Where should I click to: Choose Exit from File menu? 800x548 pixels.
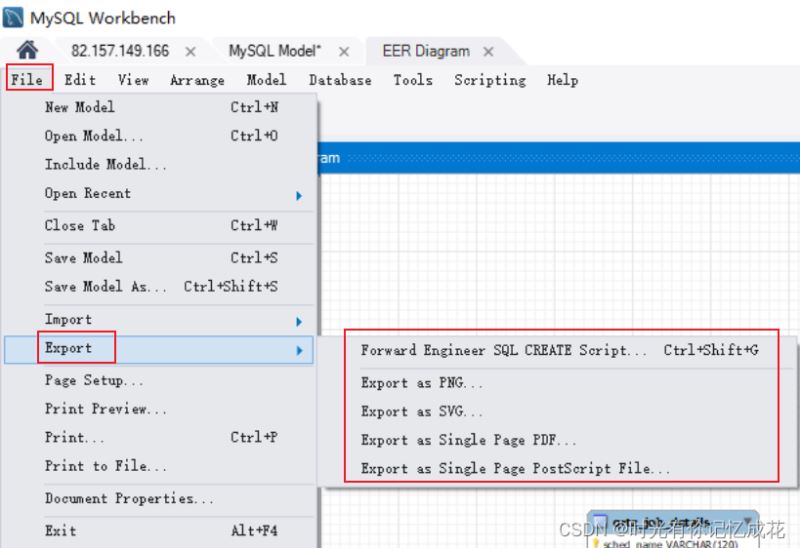(x=159, y=531)
